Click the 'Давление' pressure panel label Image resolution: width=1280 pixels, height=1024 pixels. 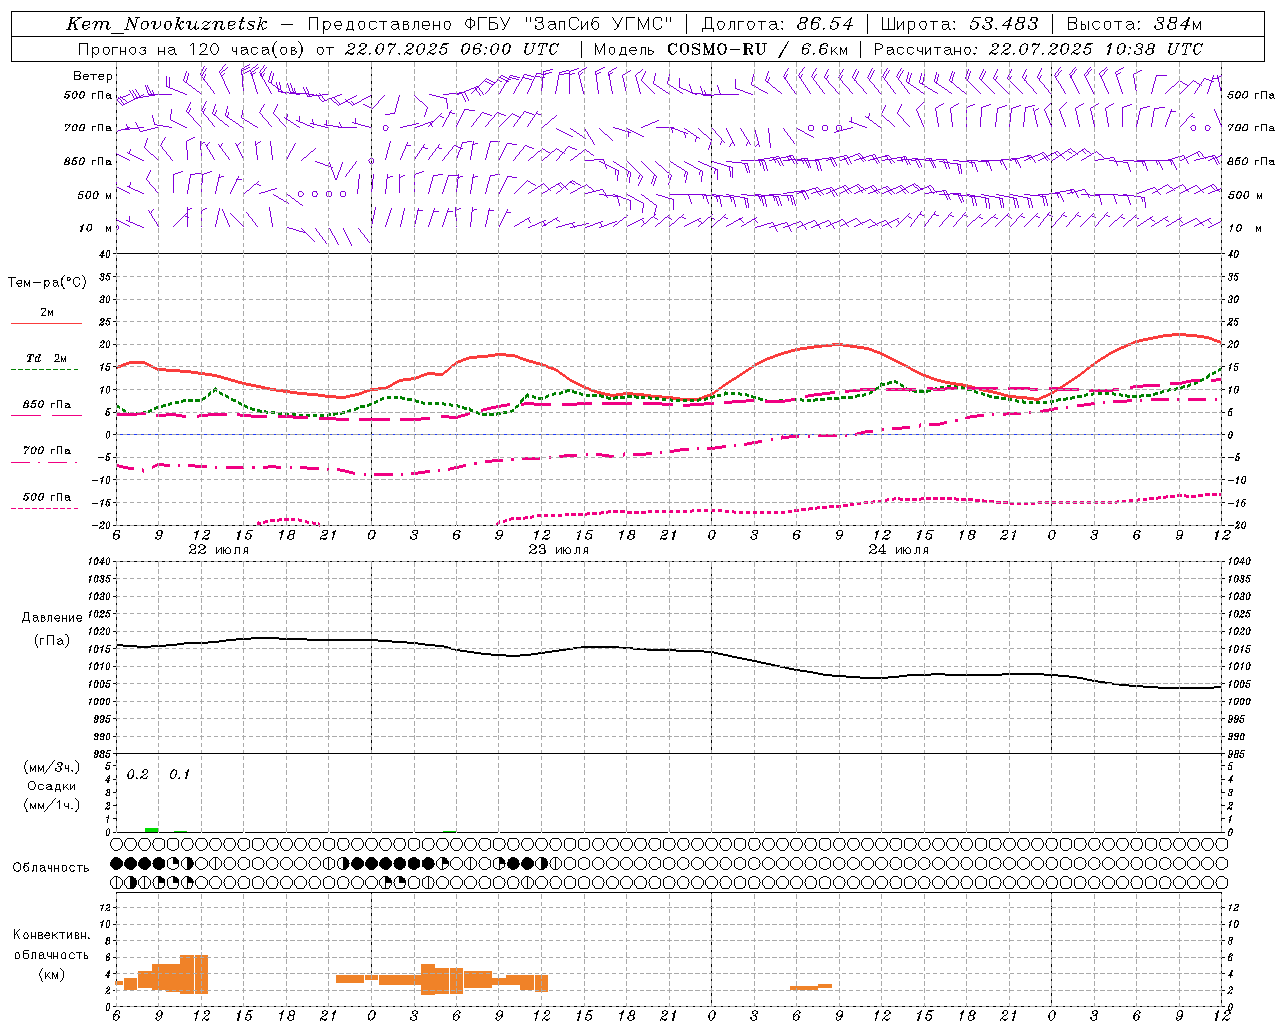pos(52,618)
